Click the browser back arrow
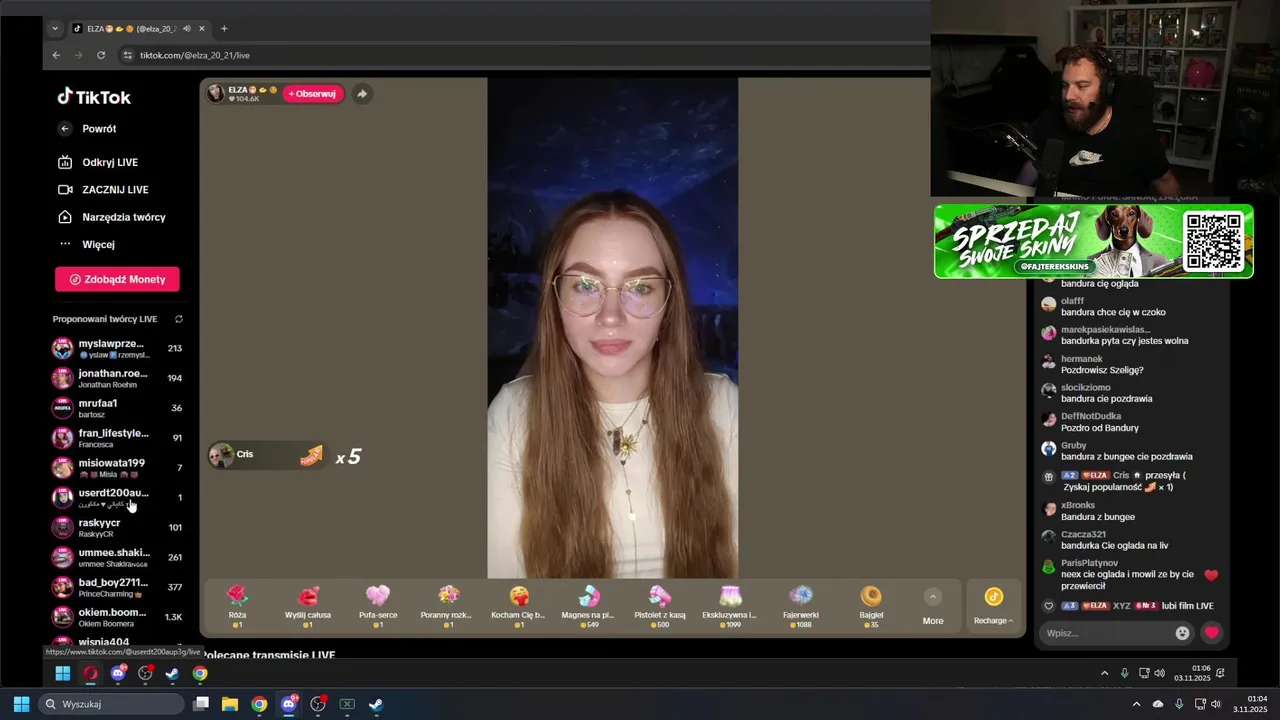Screen dimensions: 1280x720 coord(56,55)
